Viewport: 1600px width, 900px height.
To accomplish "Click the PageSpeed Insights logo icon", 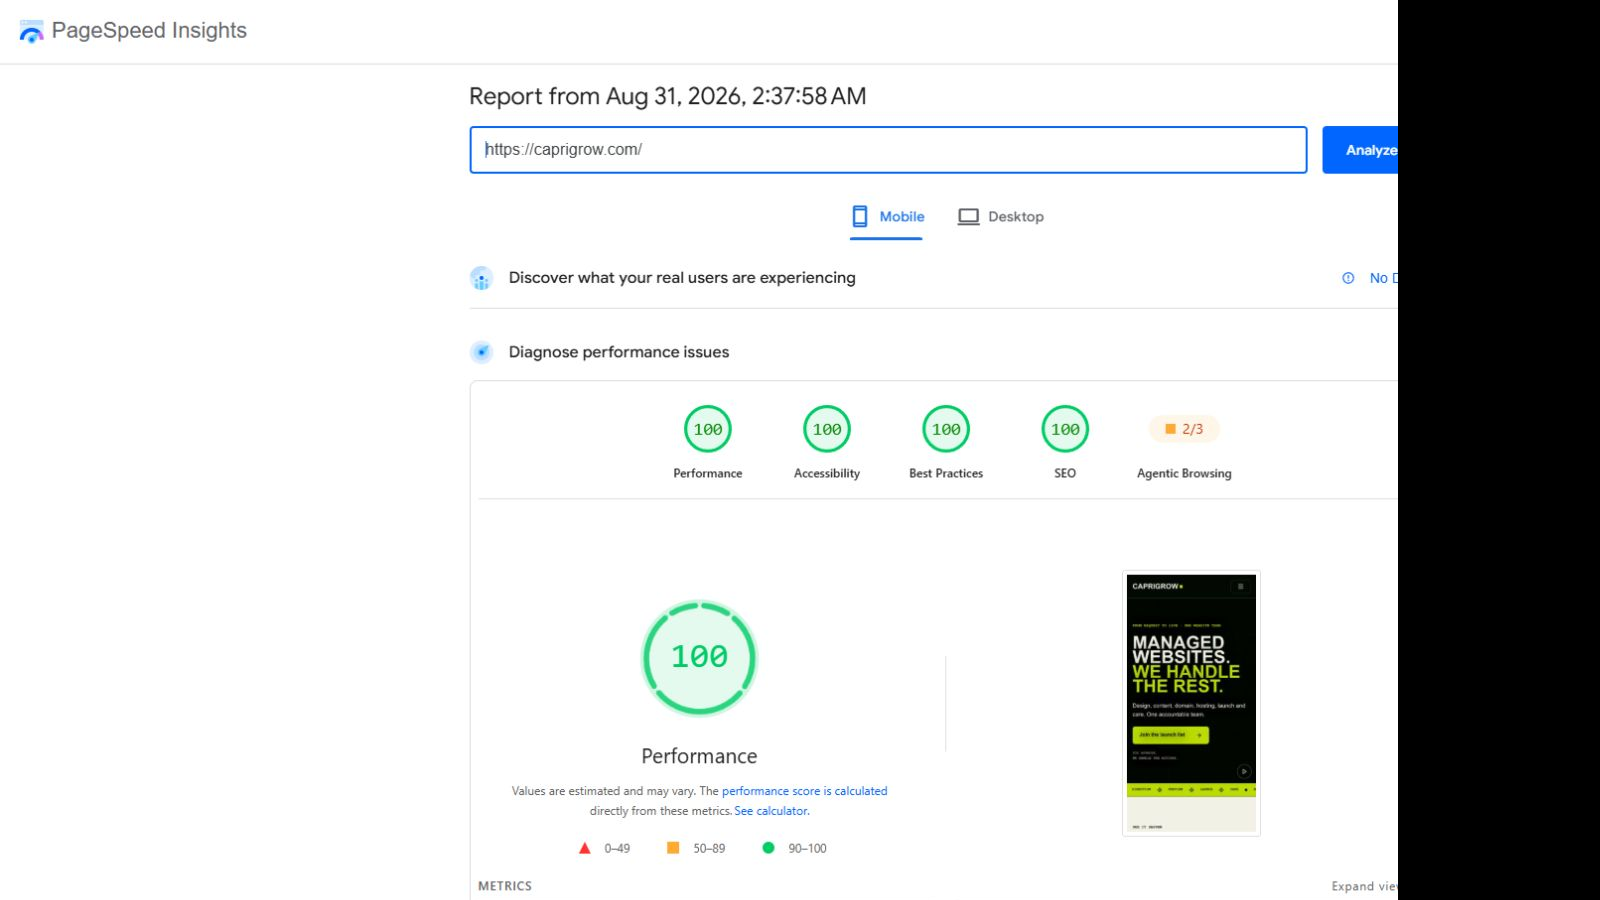I will pos(31,31).
